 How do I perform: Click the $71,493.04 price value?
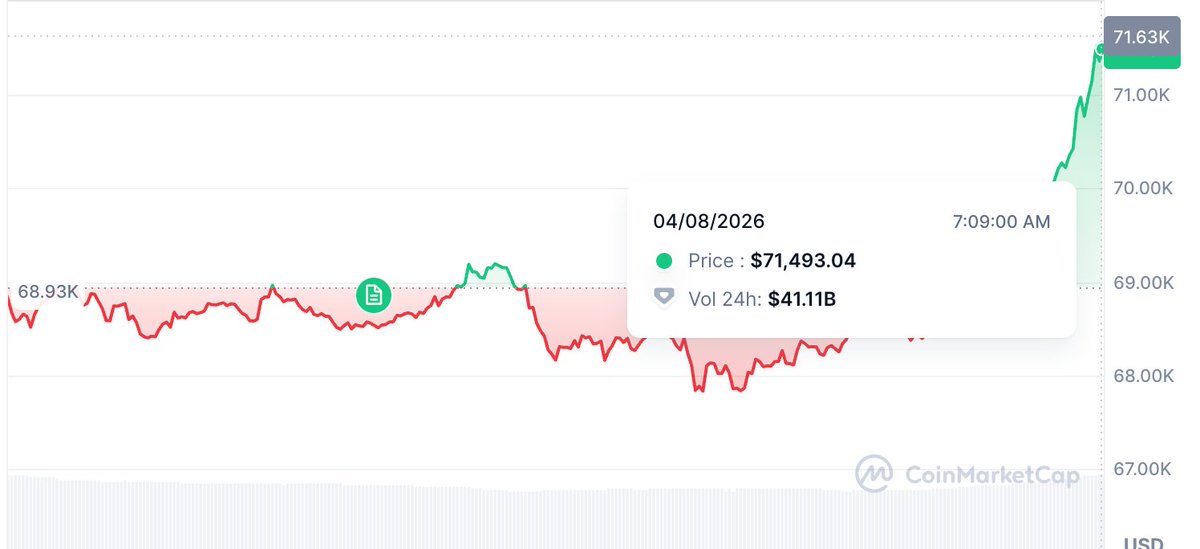pos(803,261)
